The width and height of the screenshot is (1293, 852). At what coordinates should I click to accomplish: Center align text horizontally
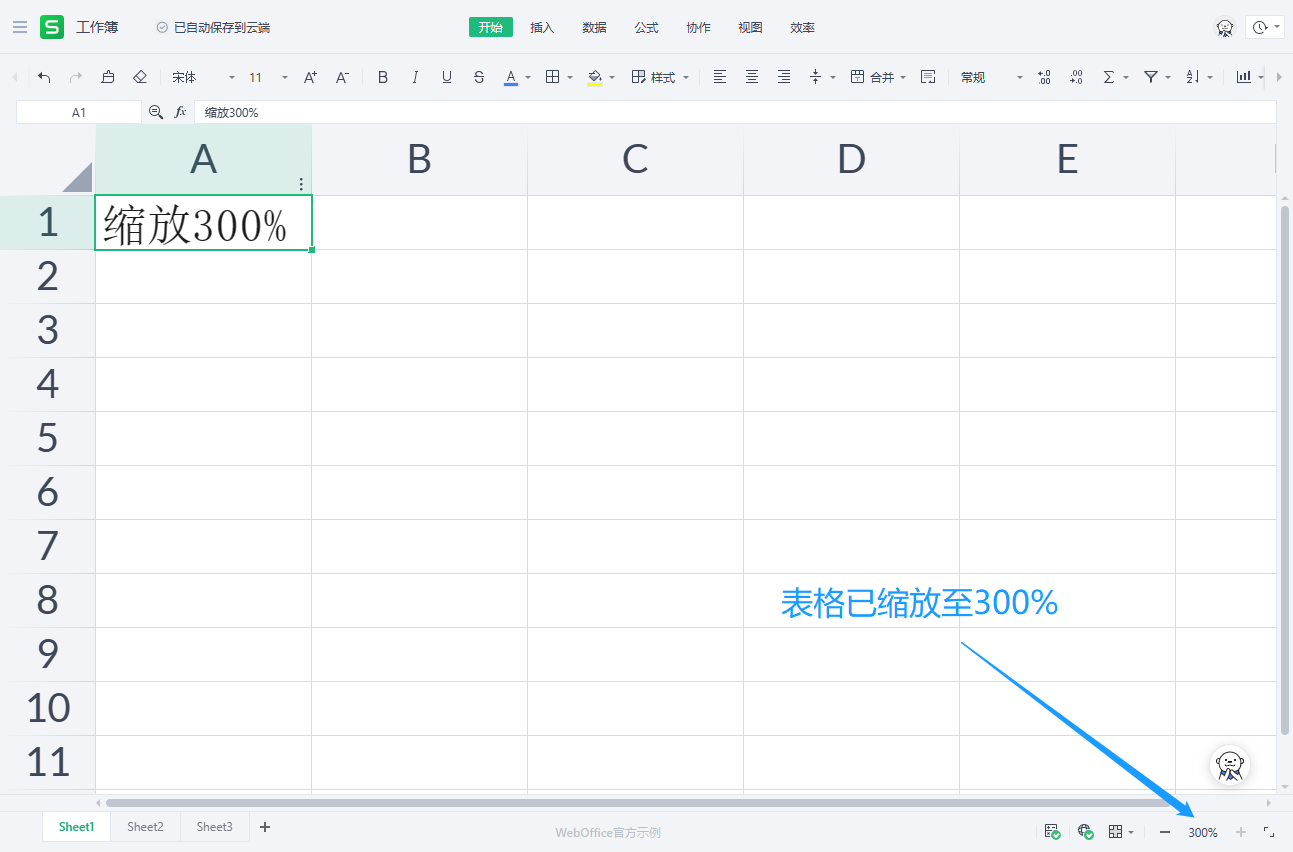[752, 77]
